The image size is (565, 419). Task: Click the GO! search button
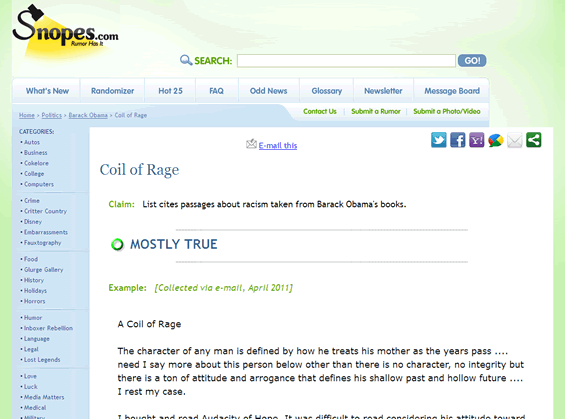coord(472,61)
